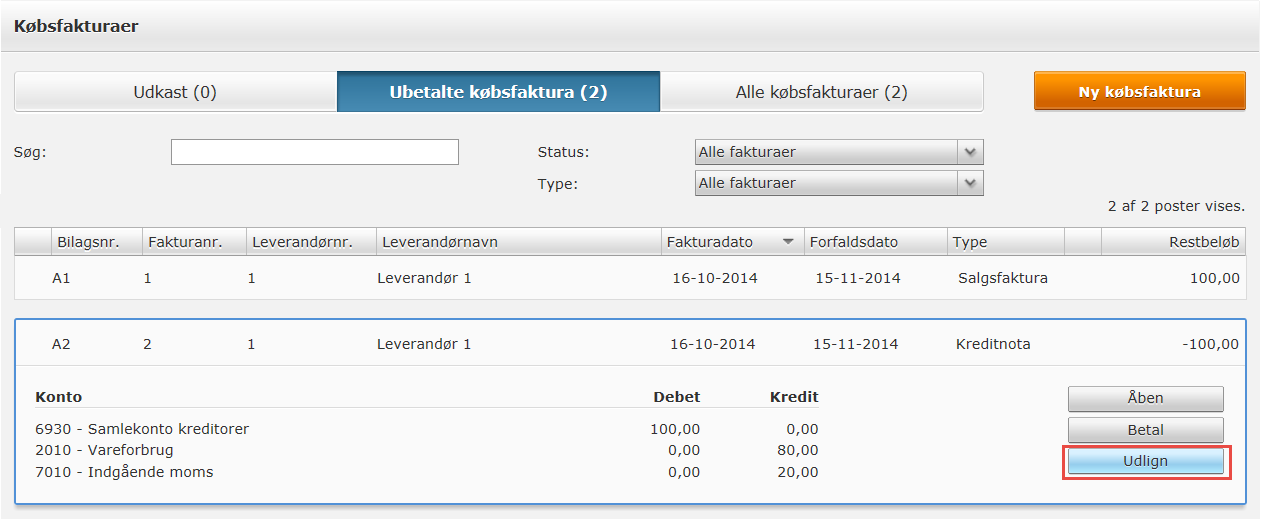Select the Ubetalte købsfaktura (2) tab

(498, 92)
